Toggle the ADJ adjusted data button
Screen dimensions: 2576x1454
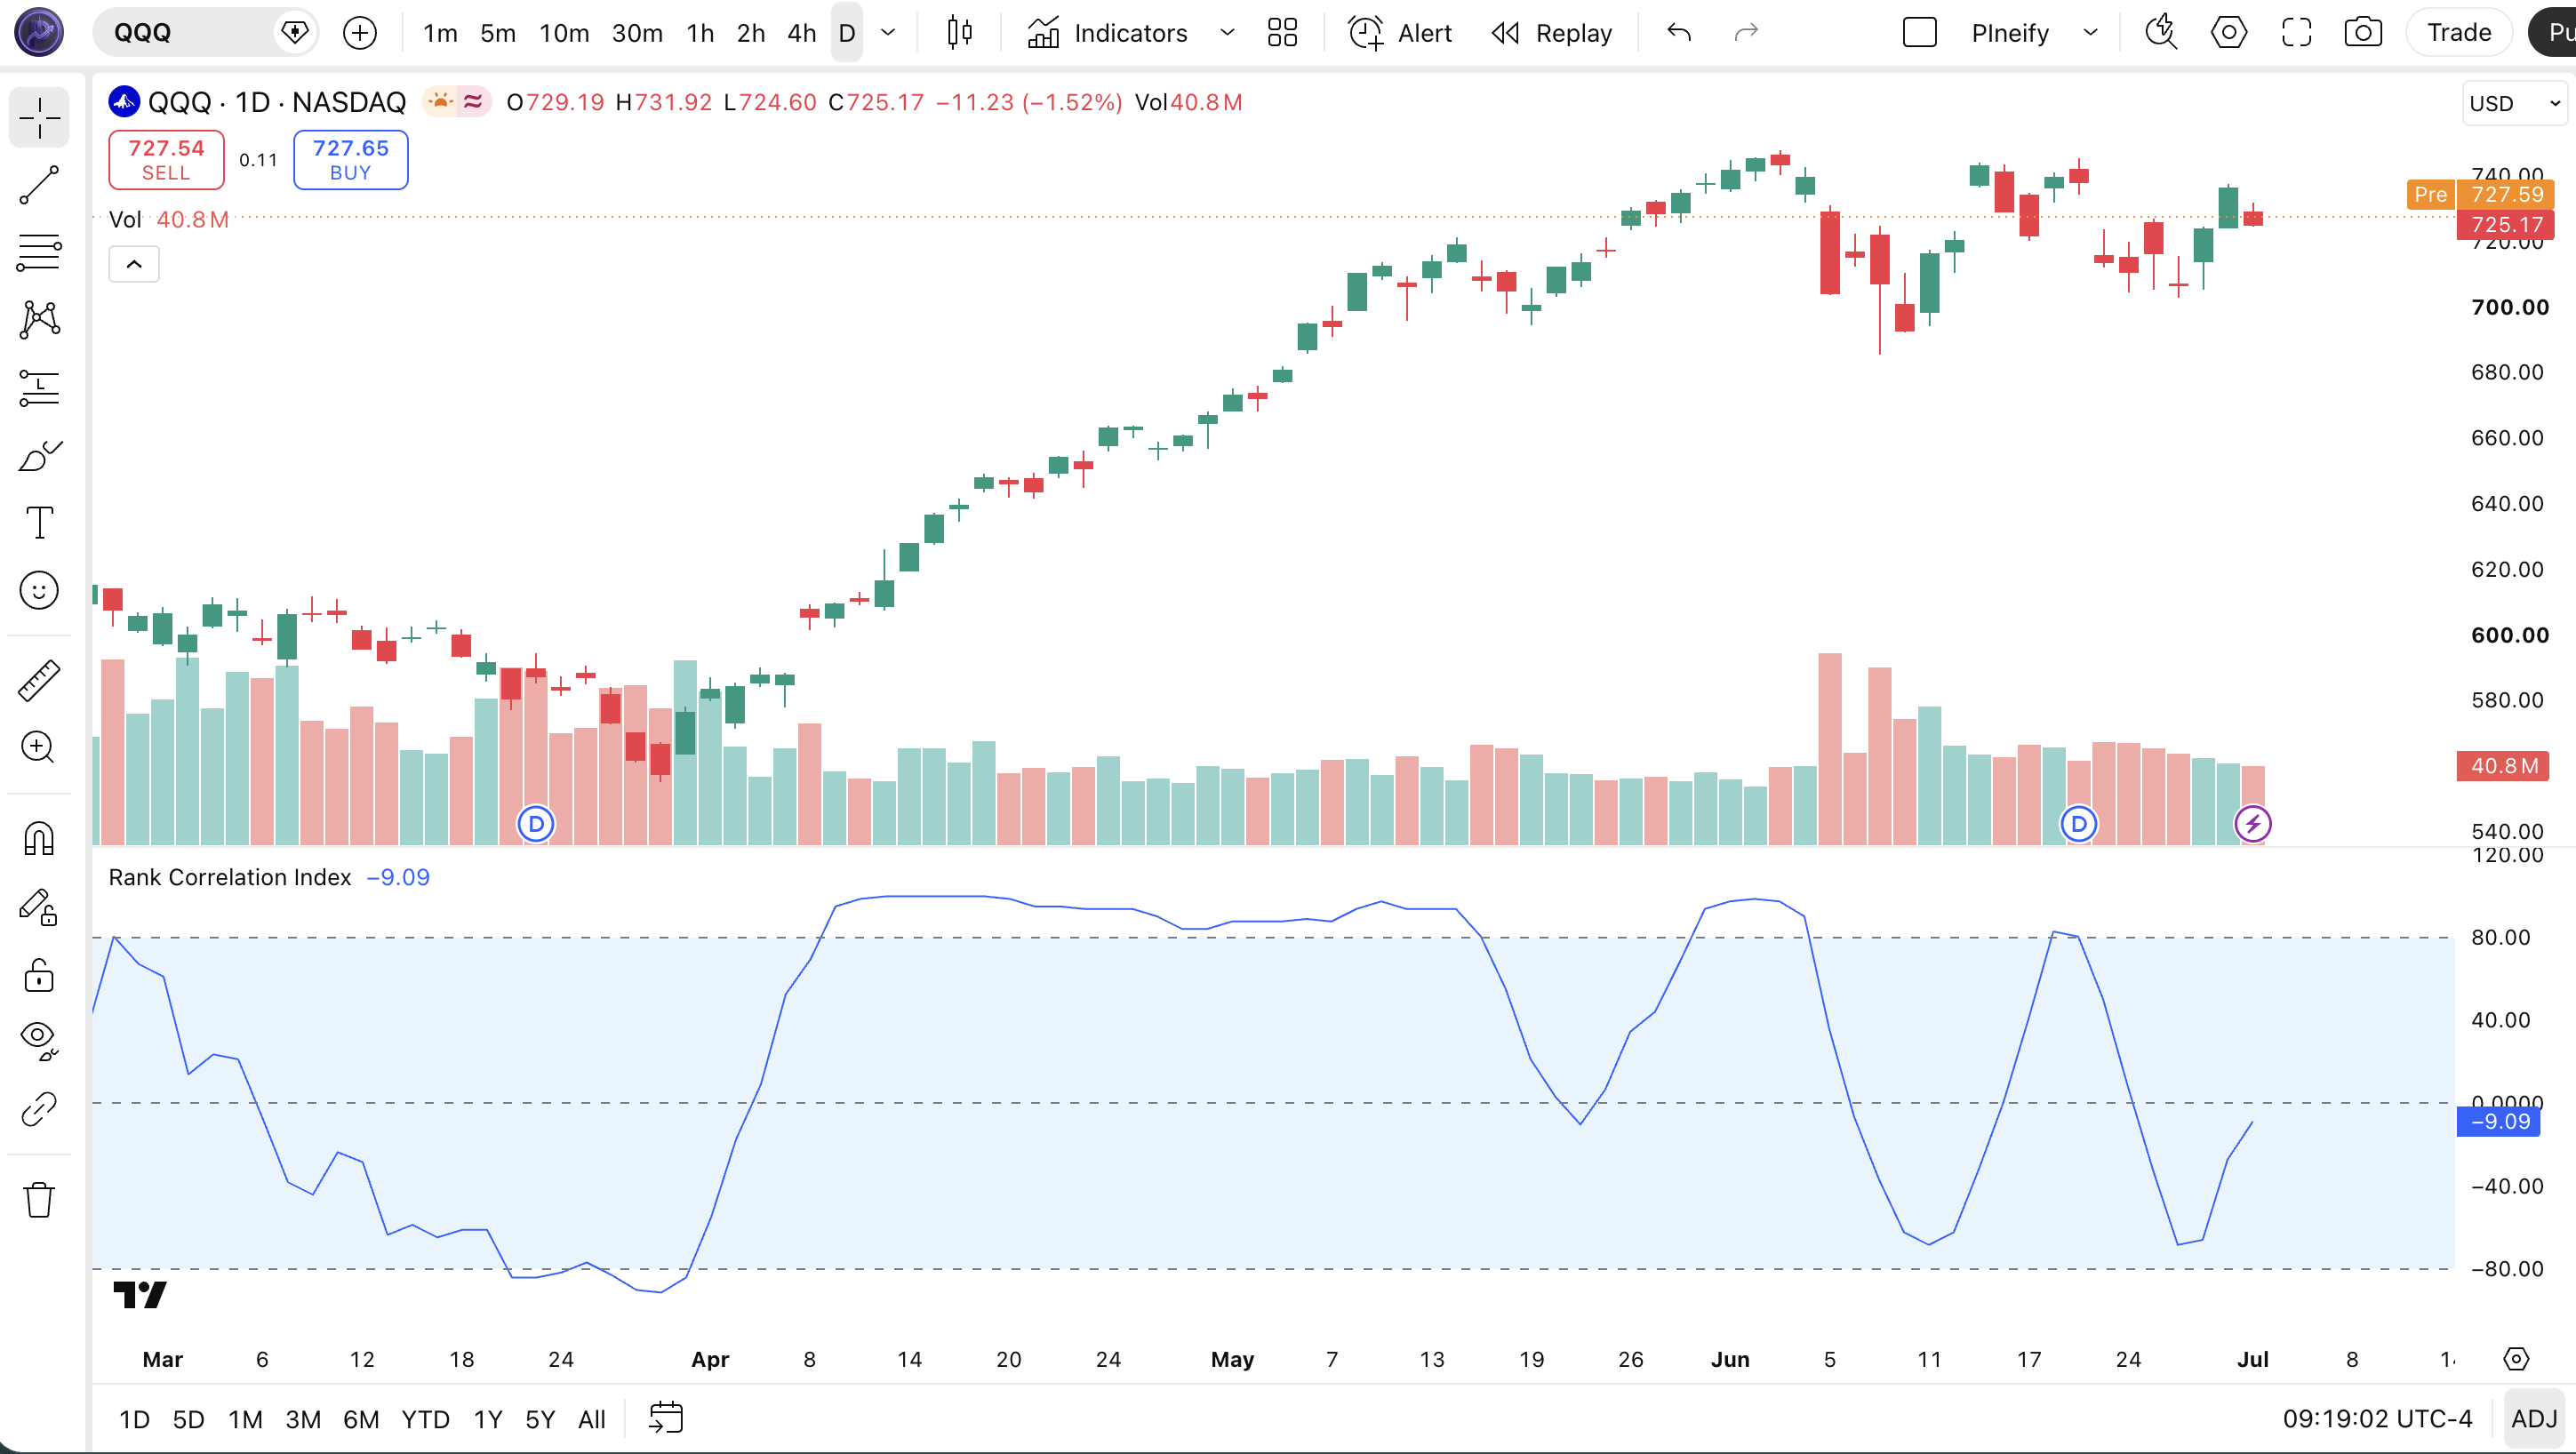coord(2534,1419)
